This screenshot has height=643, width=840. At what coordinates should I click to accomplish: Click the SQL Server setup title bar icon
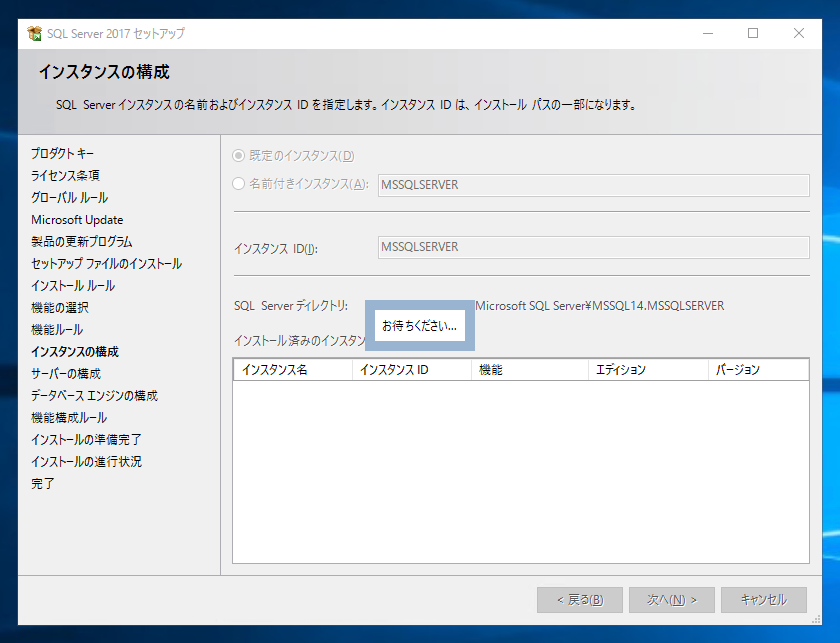35,33
